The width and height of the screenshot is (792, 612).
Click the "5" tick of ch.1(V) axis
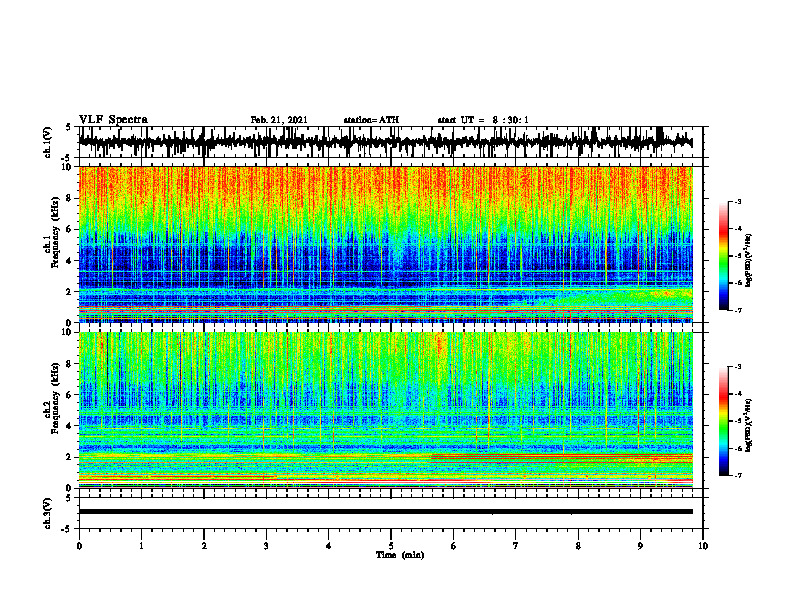click(x=68, y=128)
